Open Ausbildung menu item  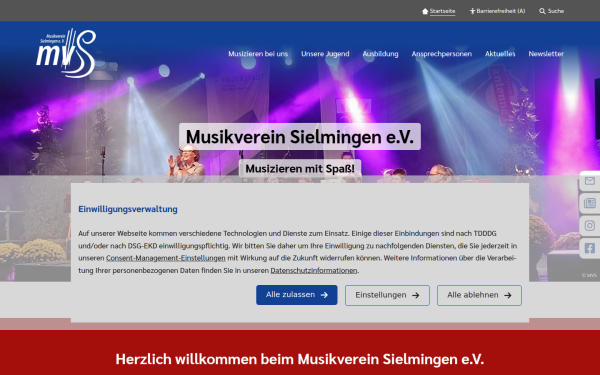point(380,54)
